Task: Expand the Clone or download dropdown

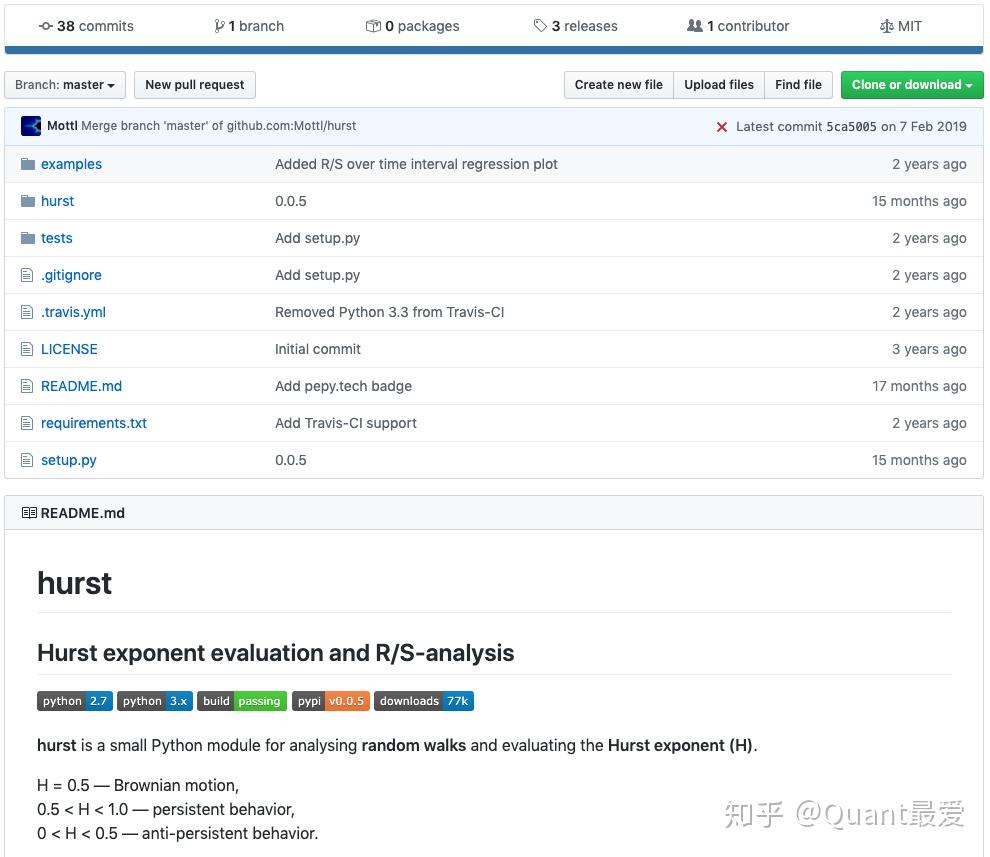Action: pos(911,85)
